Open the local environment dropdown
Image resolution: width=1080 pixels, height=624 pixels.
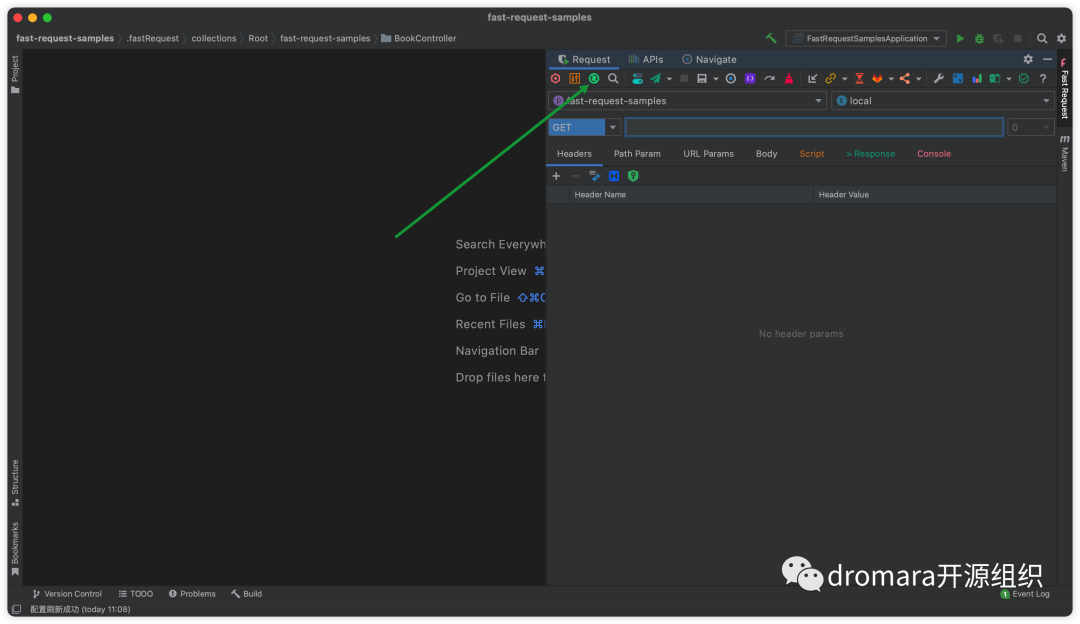pos(943,101)
